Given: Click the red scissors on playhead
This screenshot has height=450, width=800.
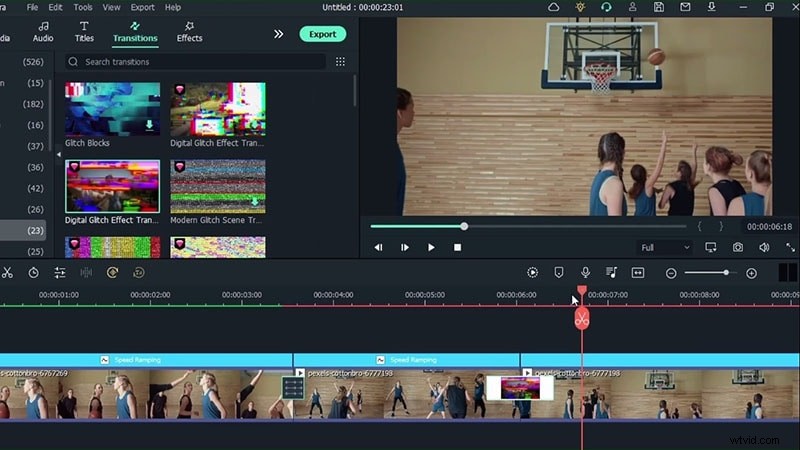Looking at the screenshot, I should pos(582,319).
